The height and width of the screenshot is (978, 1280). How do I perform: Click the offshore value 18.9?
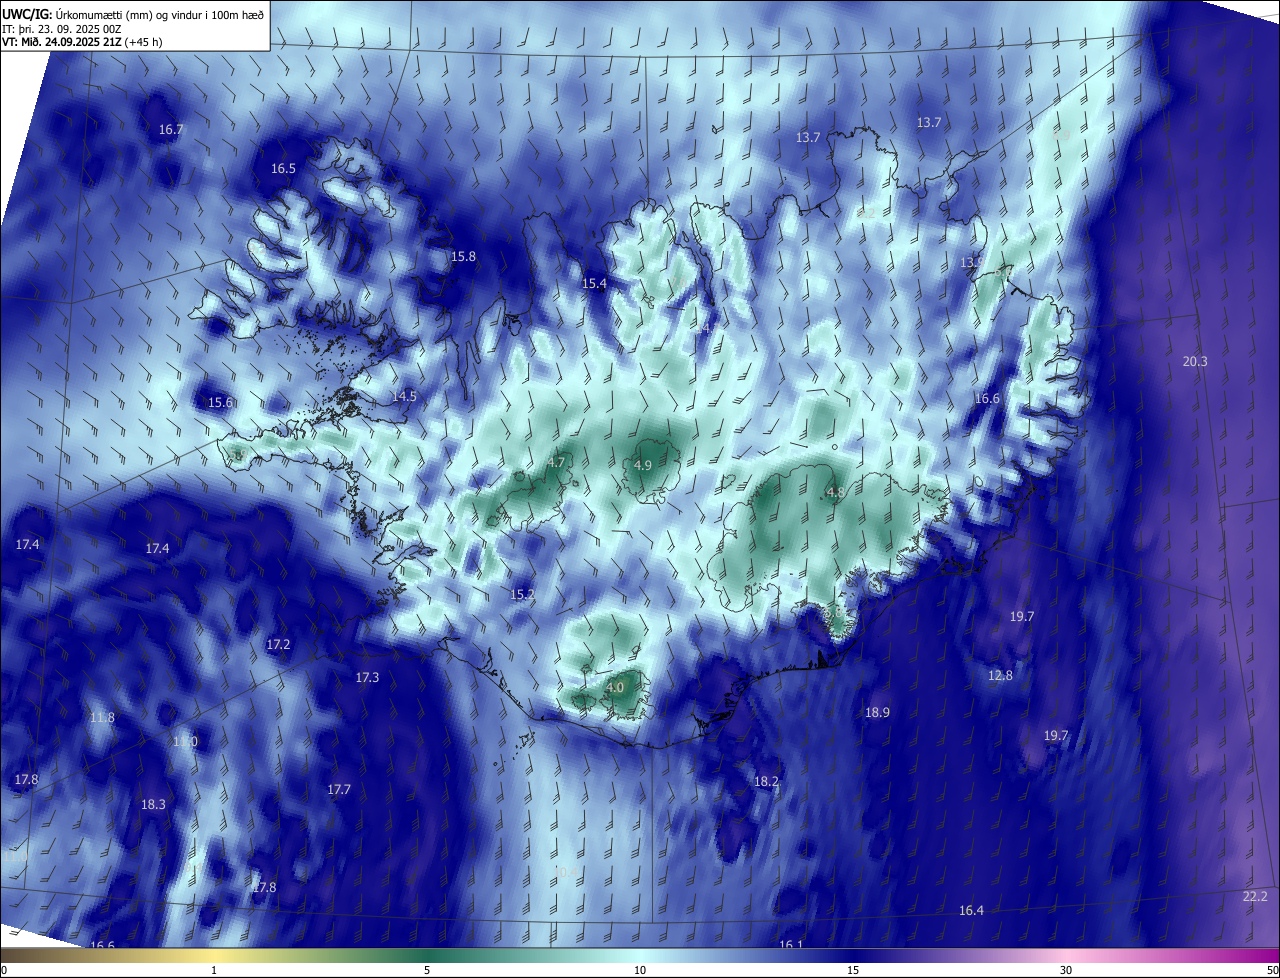(x=877, y=712)
